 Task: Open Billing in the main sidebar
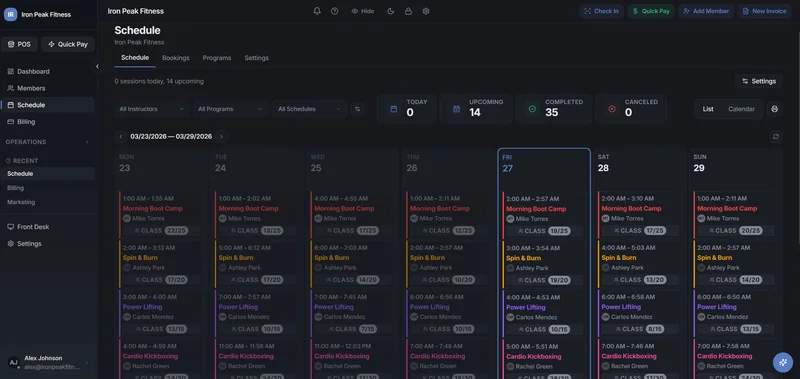tap(47, 122)
